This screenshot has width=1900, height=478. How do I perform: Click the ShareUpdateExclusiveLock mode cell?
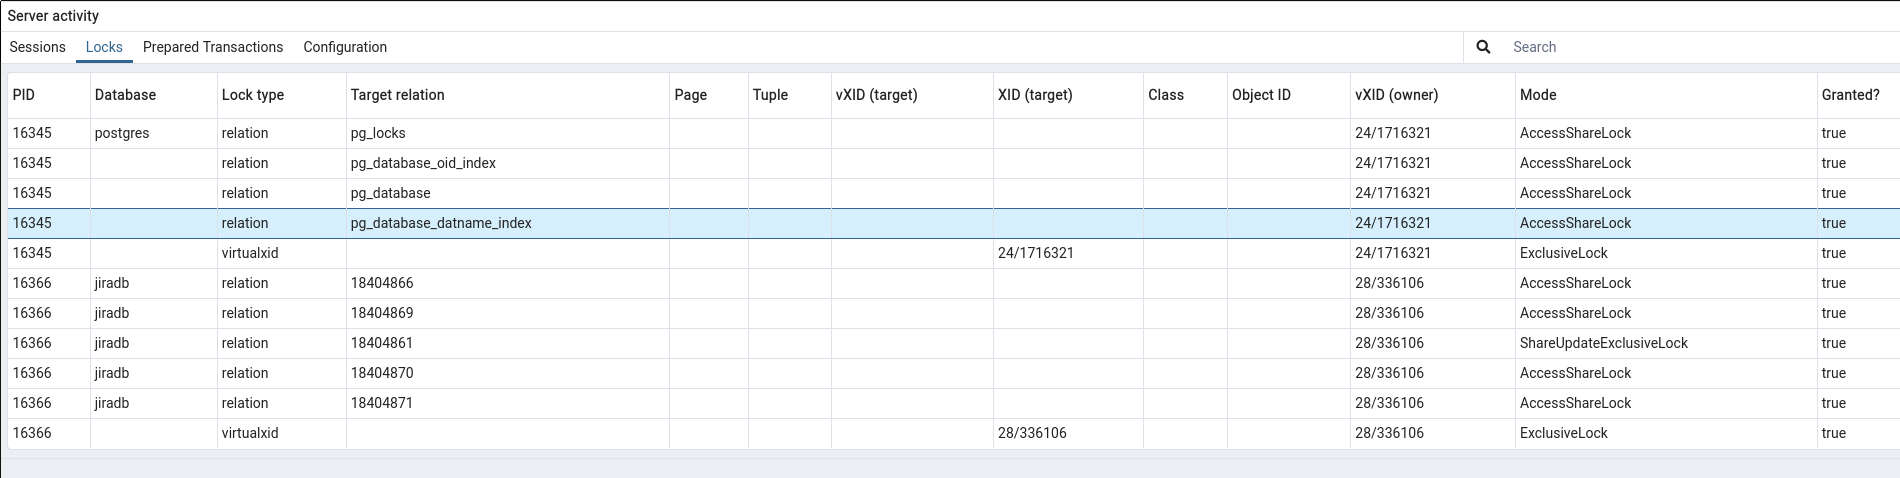(x=1666, y=343)
